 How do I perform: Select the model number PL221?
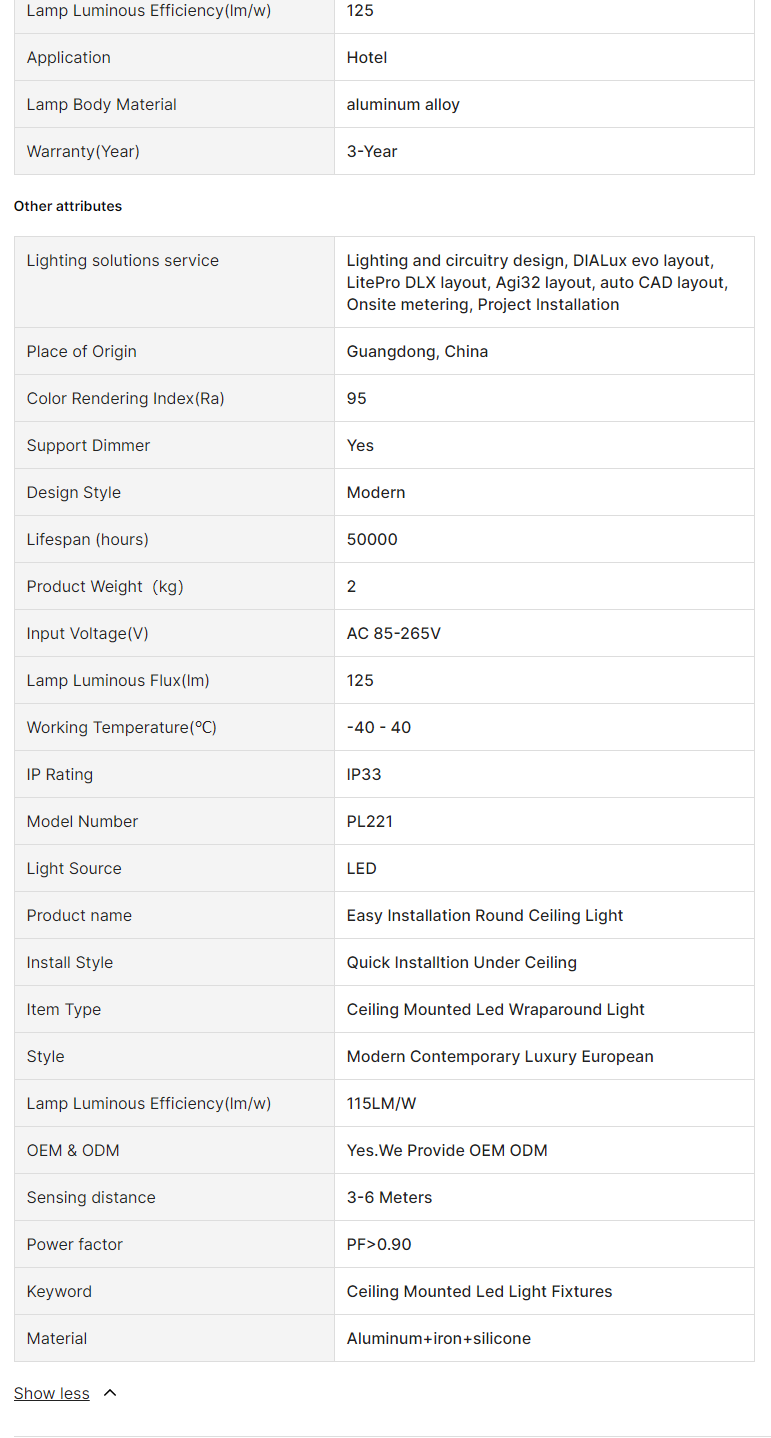point(370,821)
